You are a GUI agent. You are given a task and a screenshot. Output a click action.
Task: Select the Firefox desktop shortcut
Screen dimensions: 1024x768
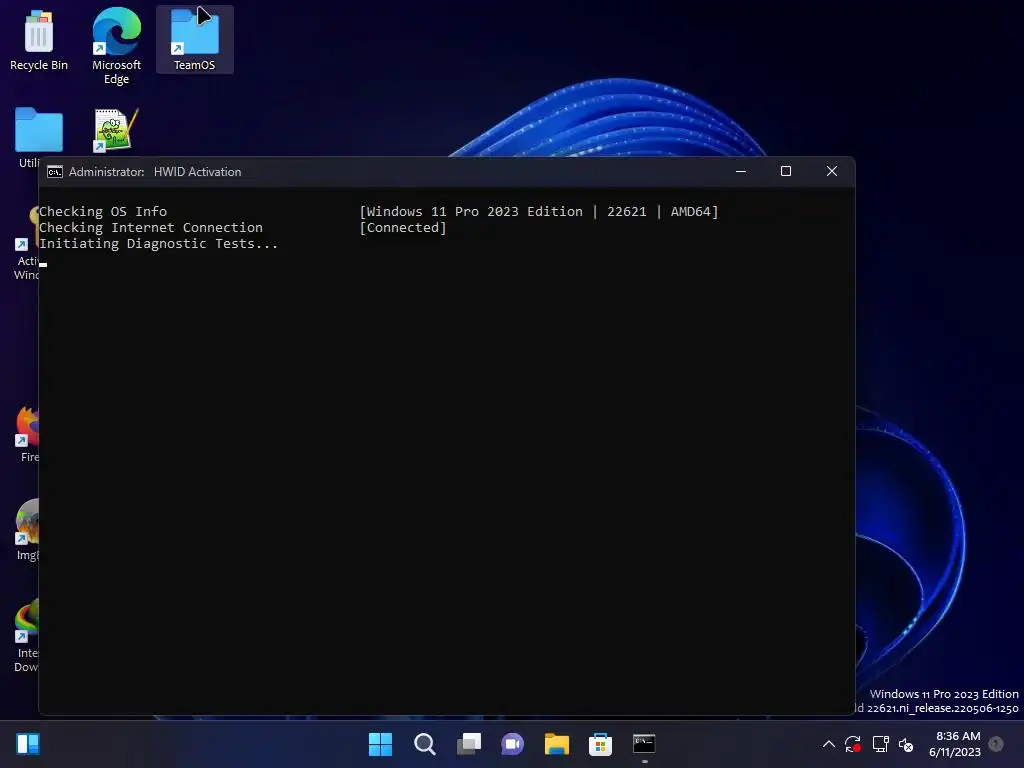[27, 434]
